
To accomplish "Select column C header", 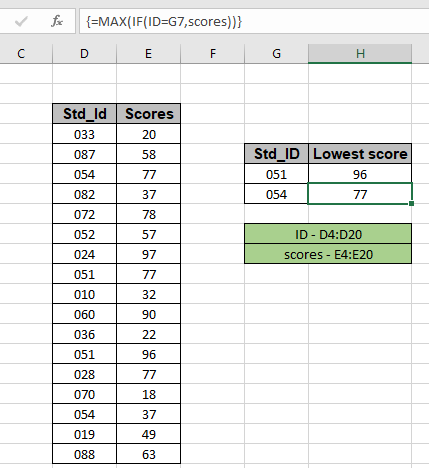I will [21, 54].
